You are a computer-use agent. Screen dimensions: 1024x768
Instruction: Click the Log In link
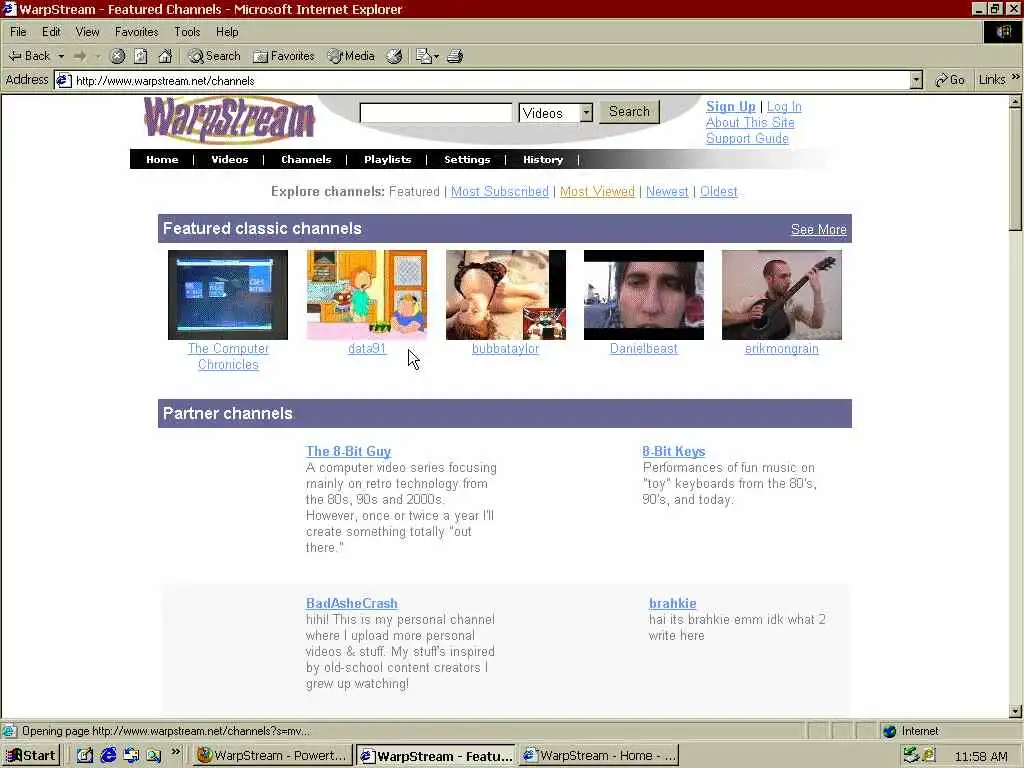[784, 106]
